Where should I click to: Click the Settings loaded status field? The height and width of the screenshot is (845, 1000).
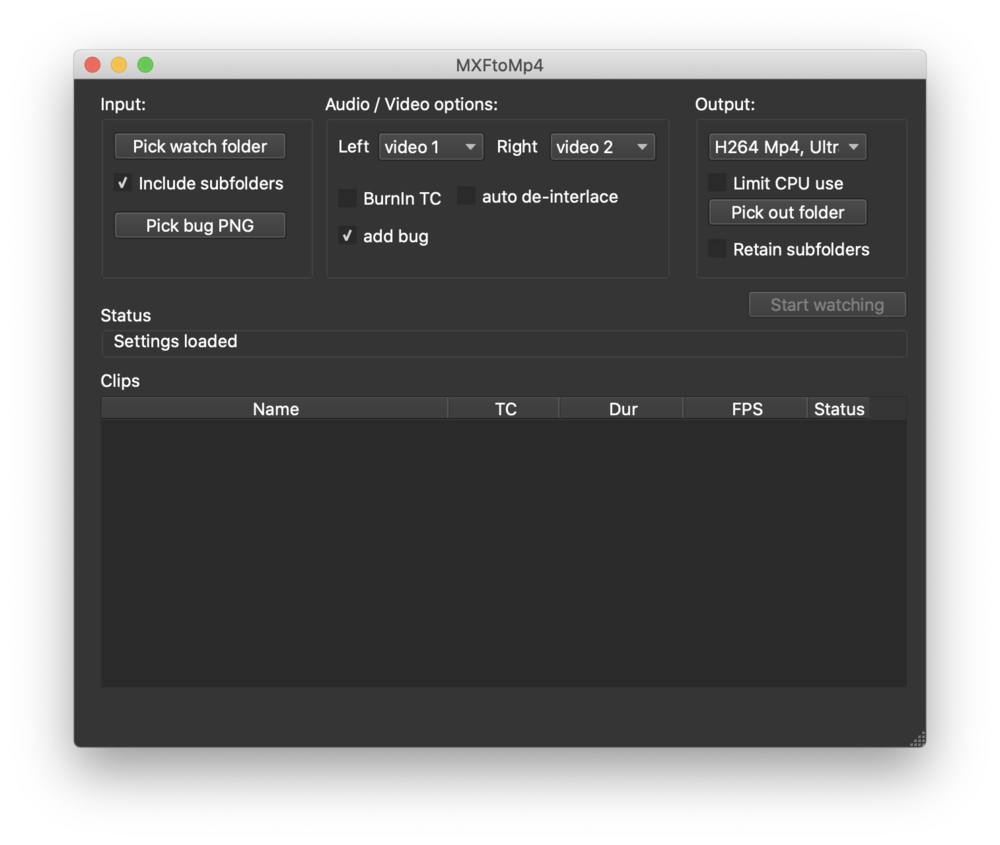[x=503, y=342]
